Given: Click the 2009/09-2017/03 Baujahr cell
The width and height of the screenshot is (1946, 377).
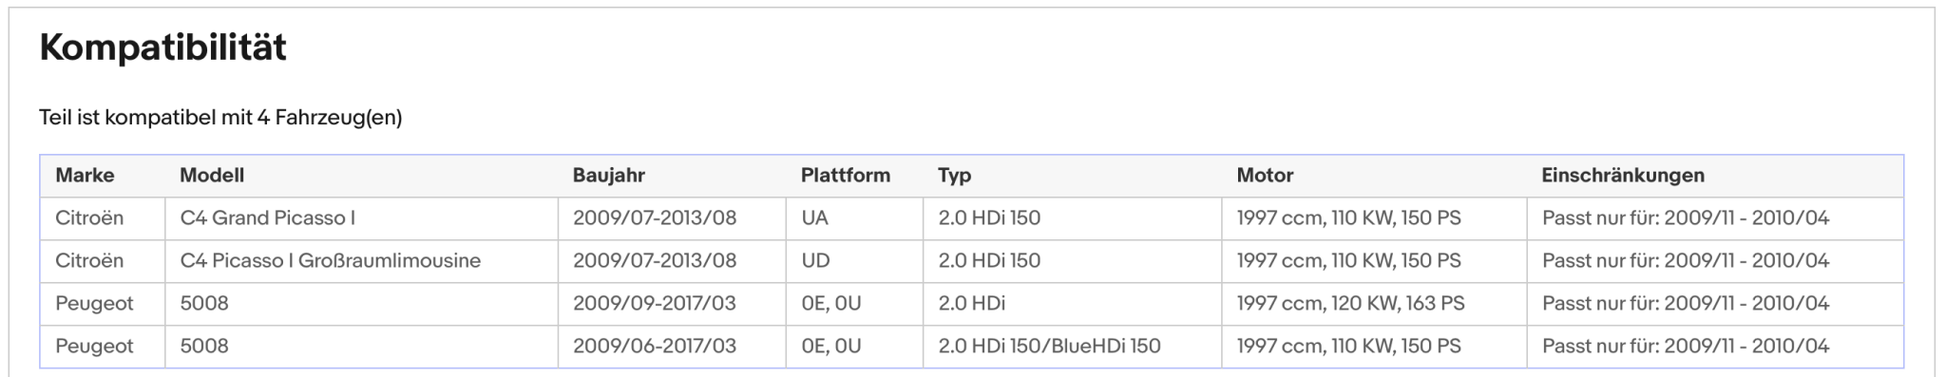Looking at the screenshot, I should (x=672, y=304).
